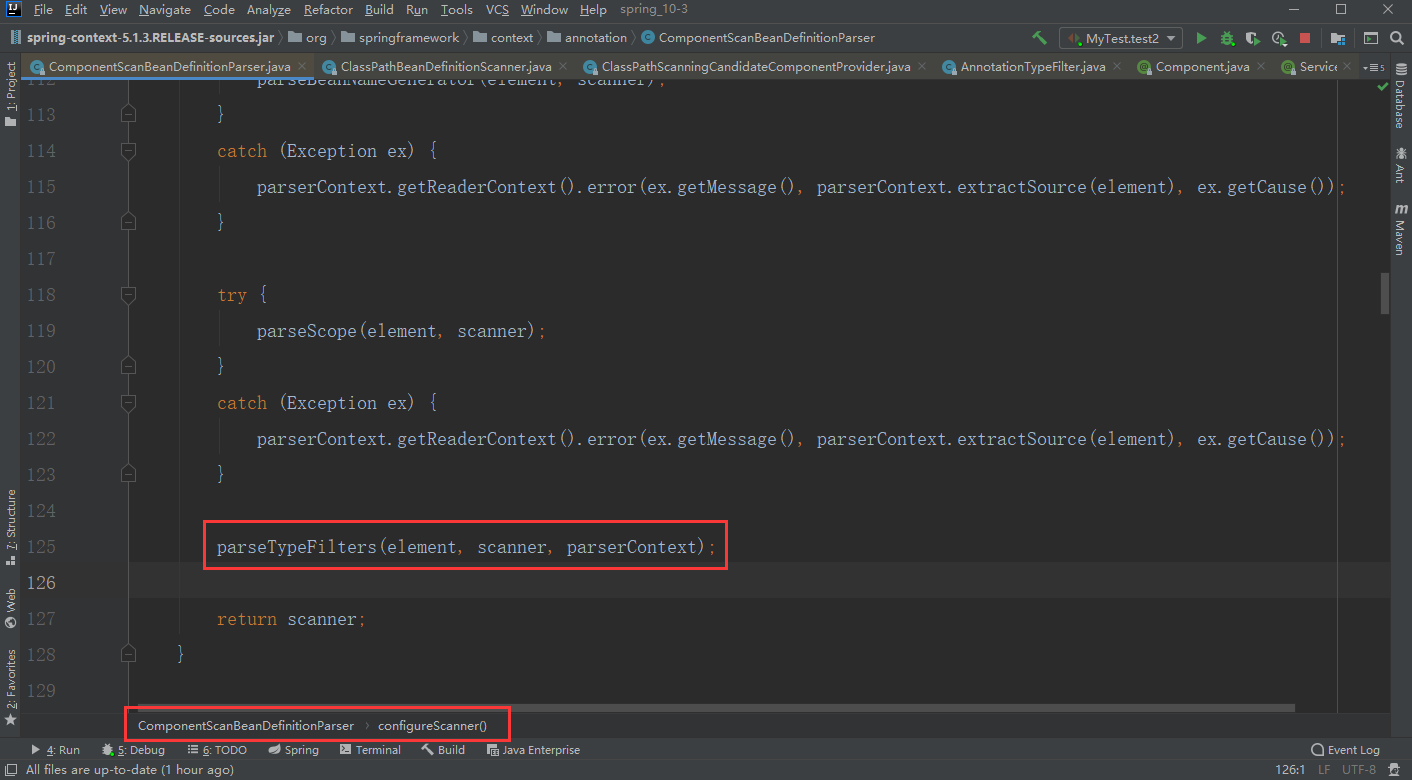Click the LF line separator selector

pyautogui.click(x=1324, y=770)
